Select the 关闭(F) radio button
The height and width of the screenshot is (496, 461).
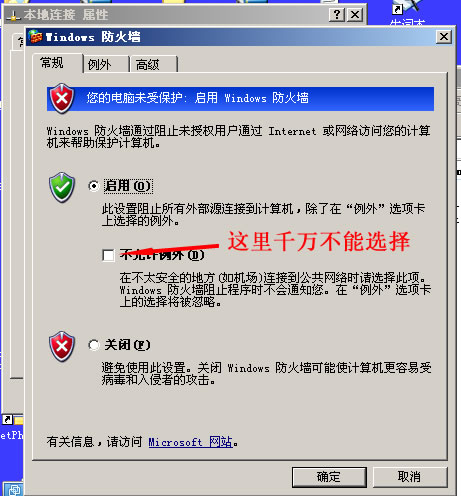94,345
